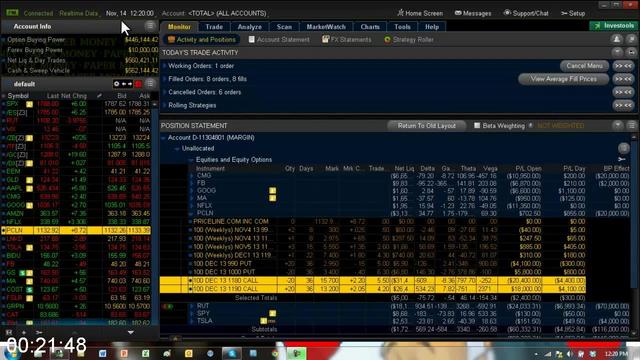Expand Filled Orders section
Image resolution: width=640 pixels, height=360 pixels.
[x=165, y=79]
